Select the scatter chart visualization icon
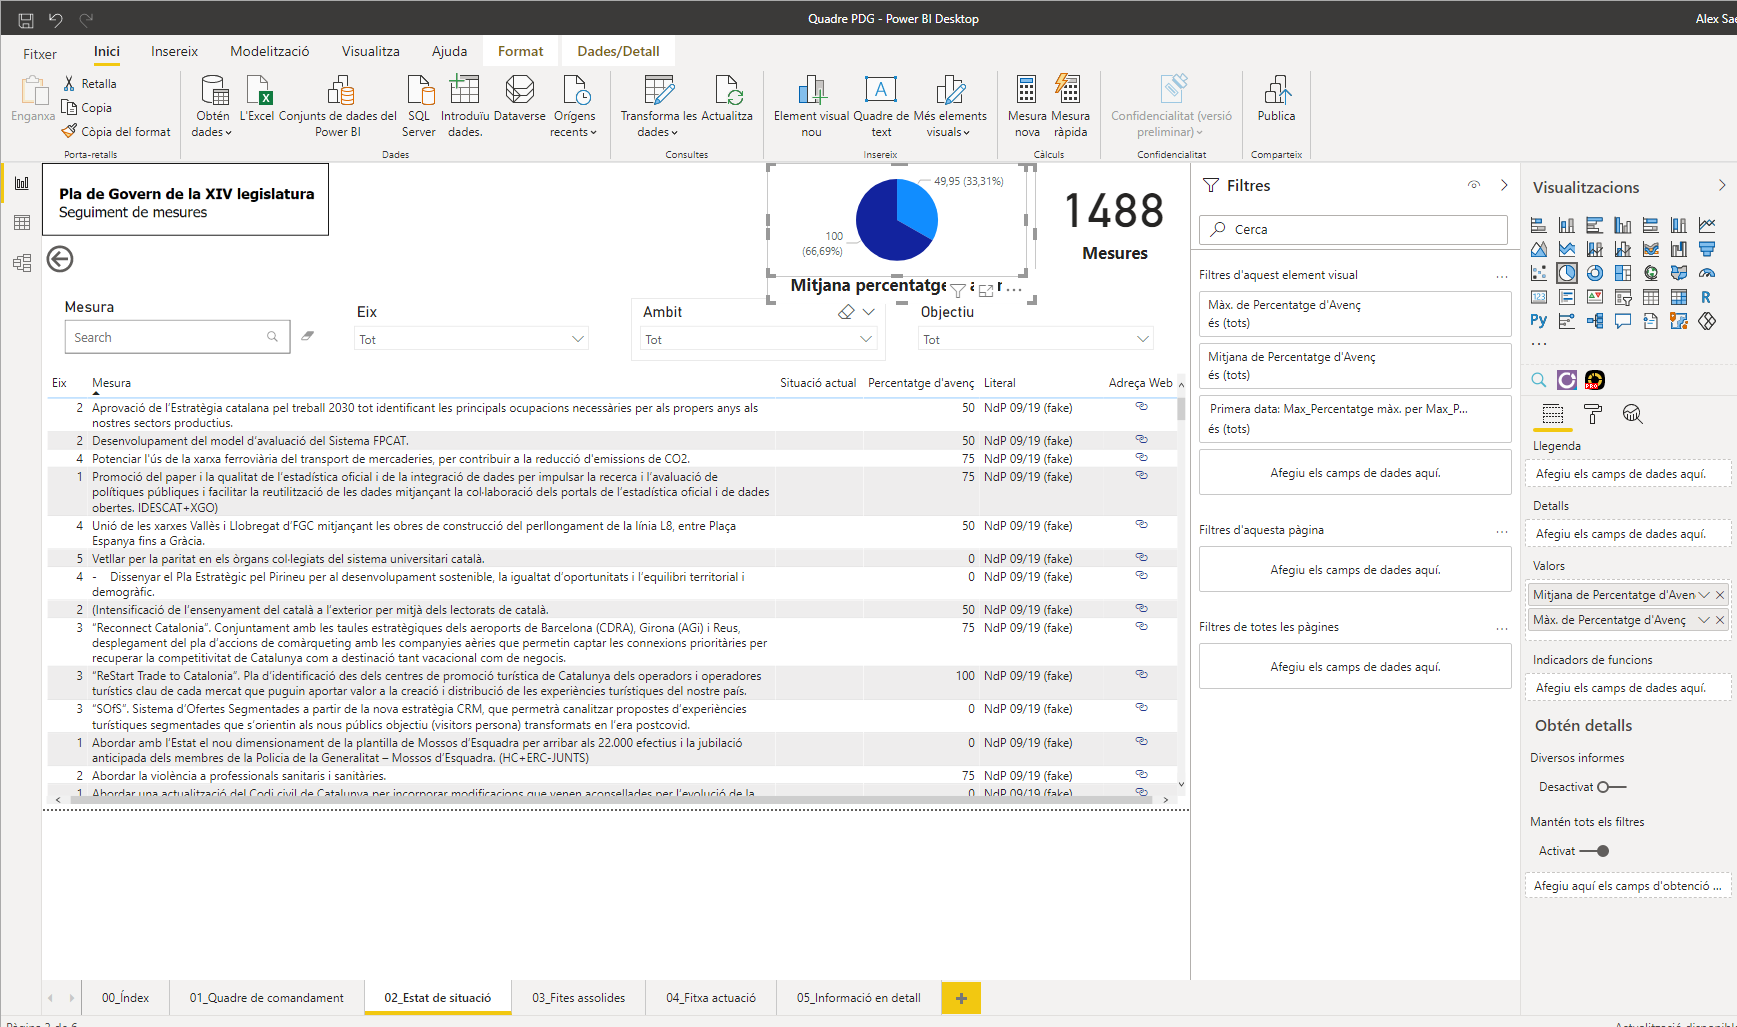The width and height of the screenshot is (1737, 1027). (1539, 273)
